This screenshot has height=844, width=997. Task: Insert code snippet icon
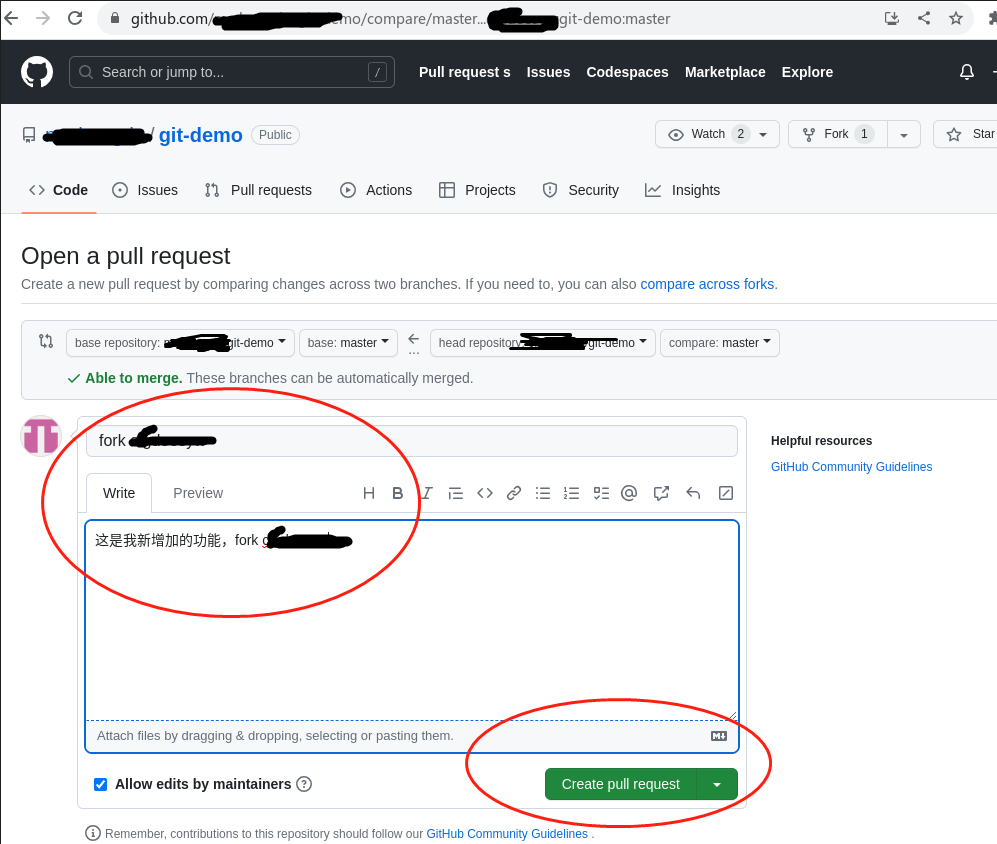click(485, 493)
